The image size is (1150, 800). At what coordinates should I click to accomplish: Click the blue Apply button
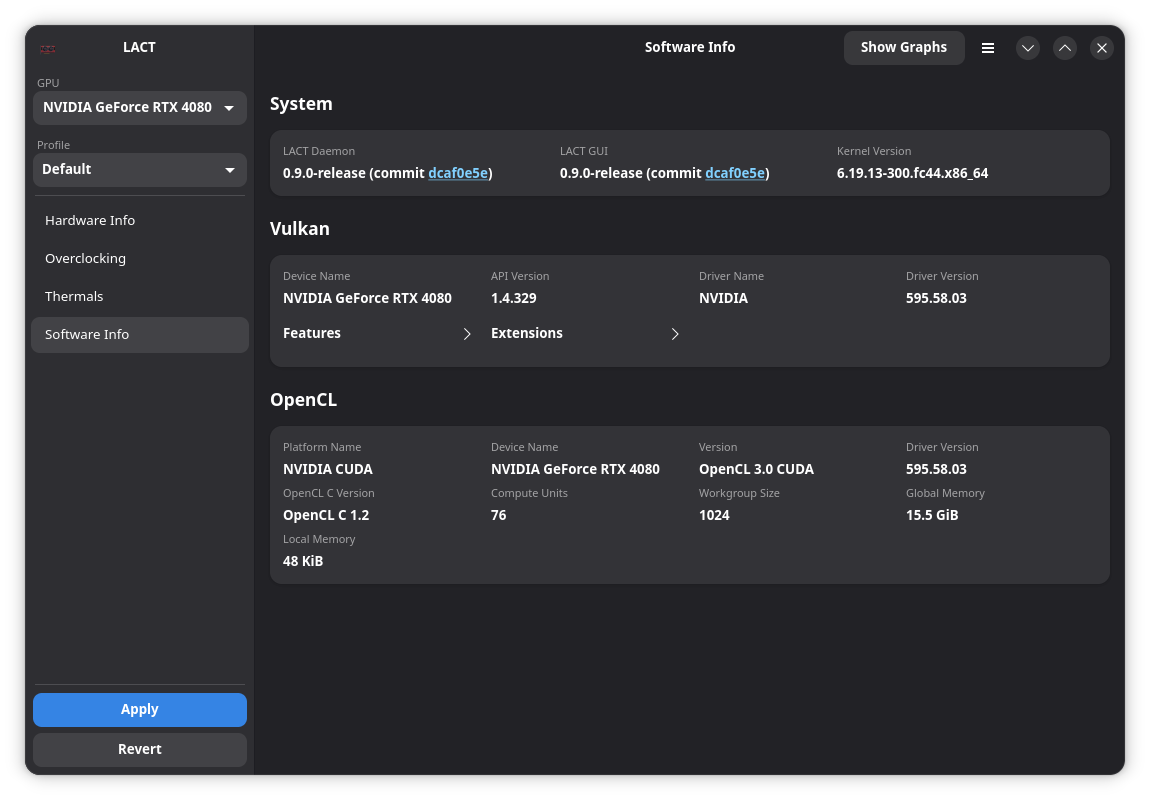pyautogui.click(x=140, y=709)
